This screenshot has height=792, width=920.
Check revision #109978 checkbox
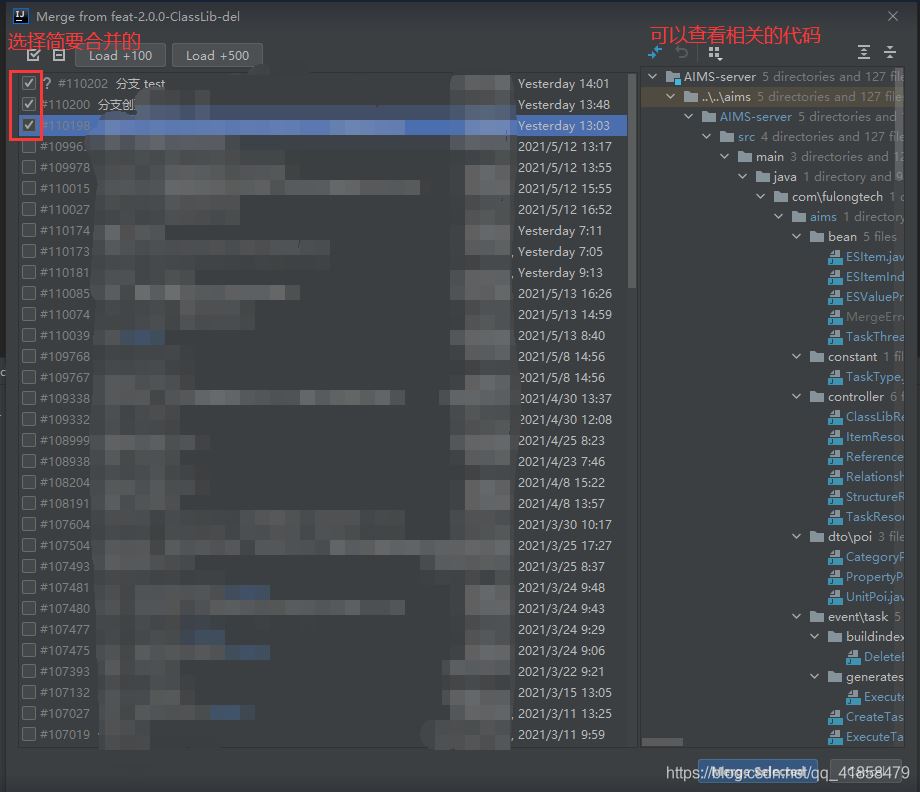pos(29,167)
